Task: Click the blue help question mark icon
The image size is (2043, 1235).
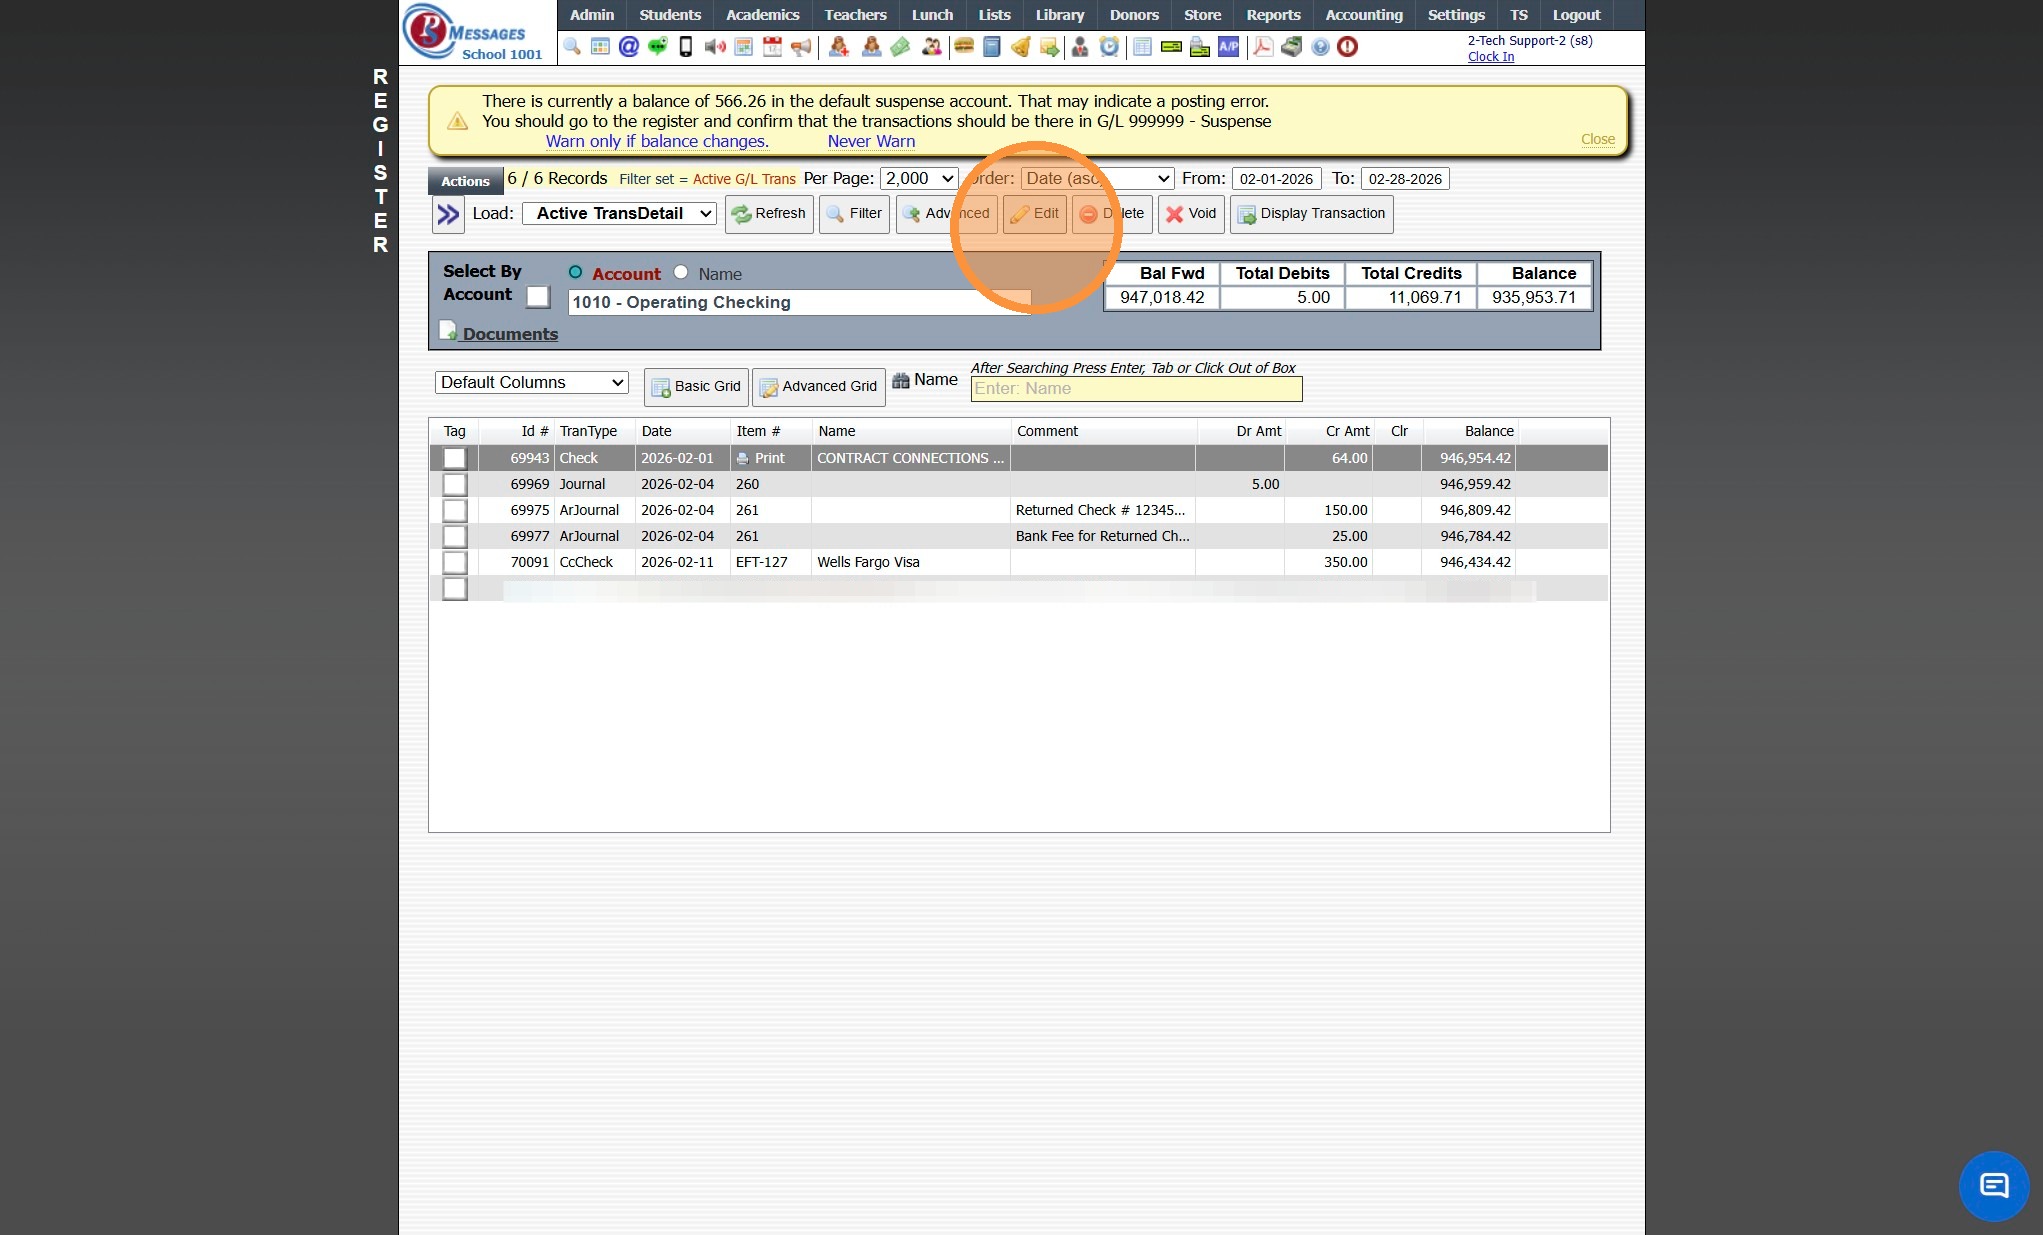Action: [x=1320, y=47]
